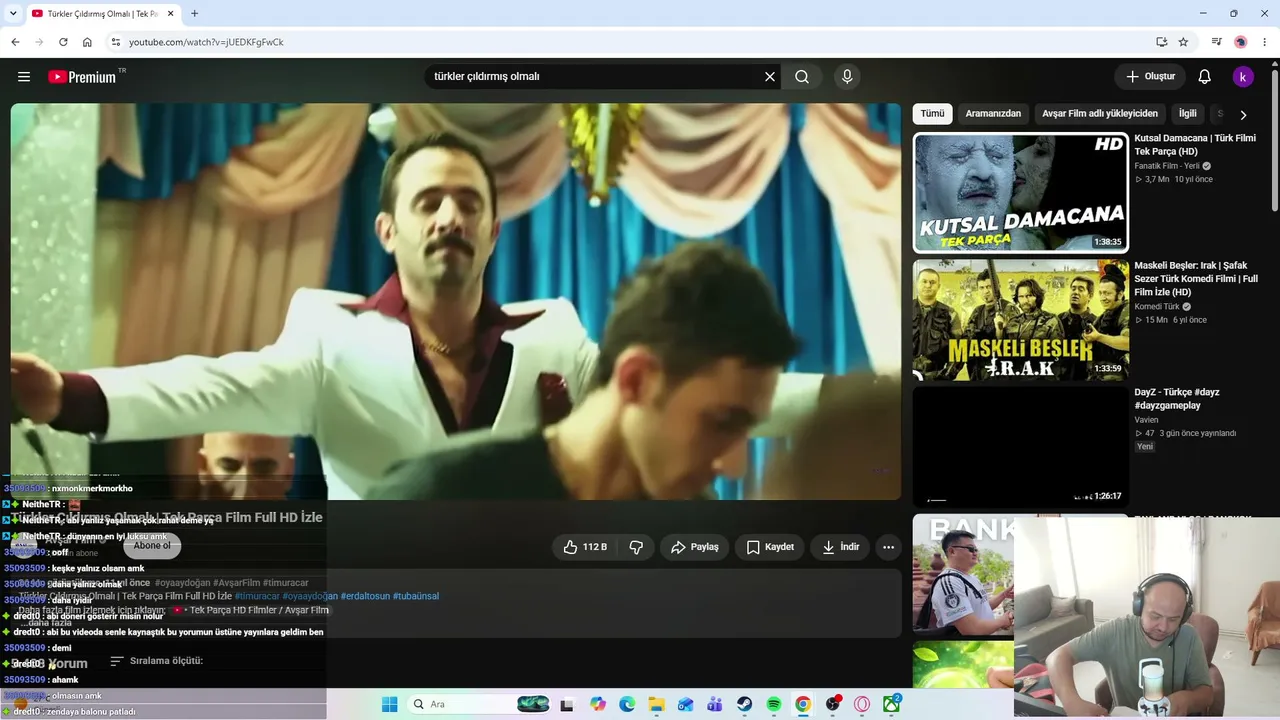Image resolution: width=1280 pixels, height=720 pixels.
Task: Open Spotify from the taskbar
Action: pyautogui.click(x=774, y=704)
